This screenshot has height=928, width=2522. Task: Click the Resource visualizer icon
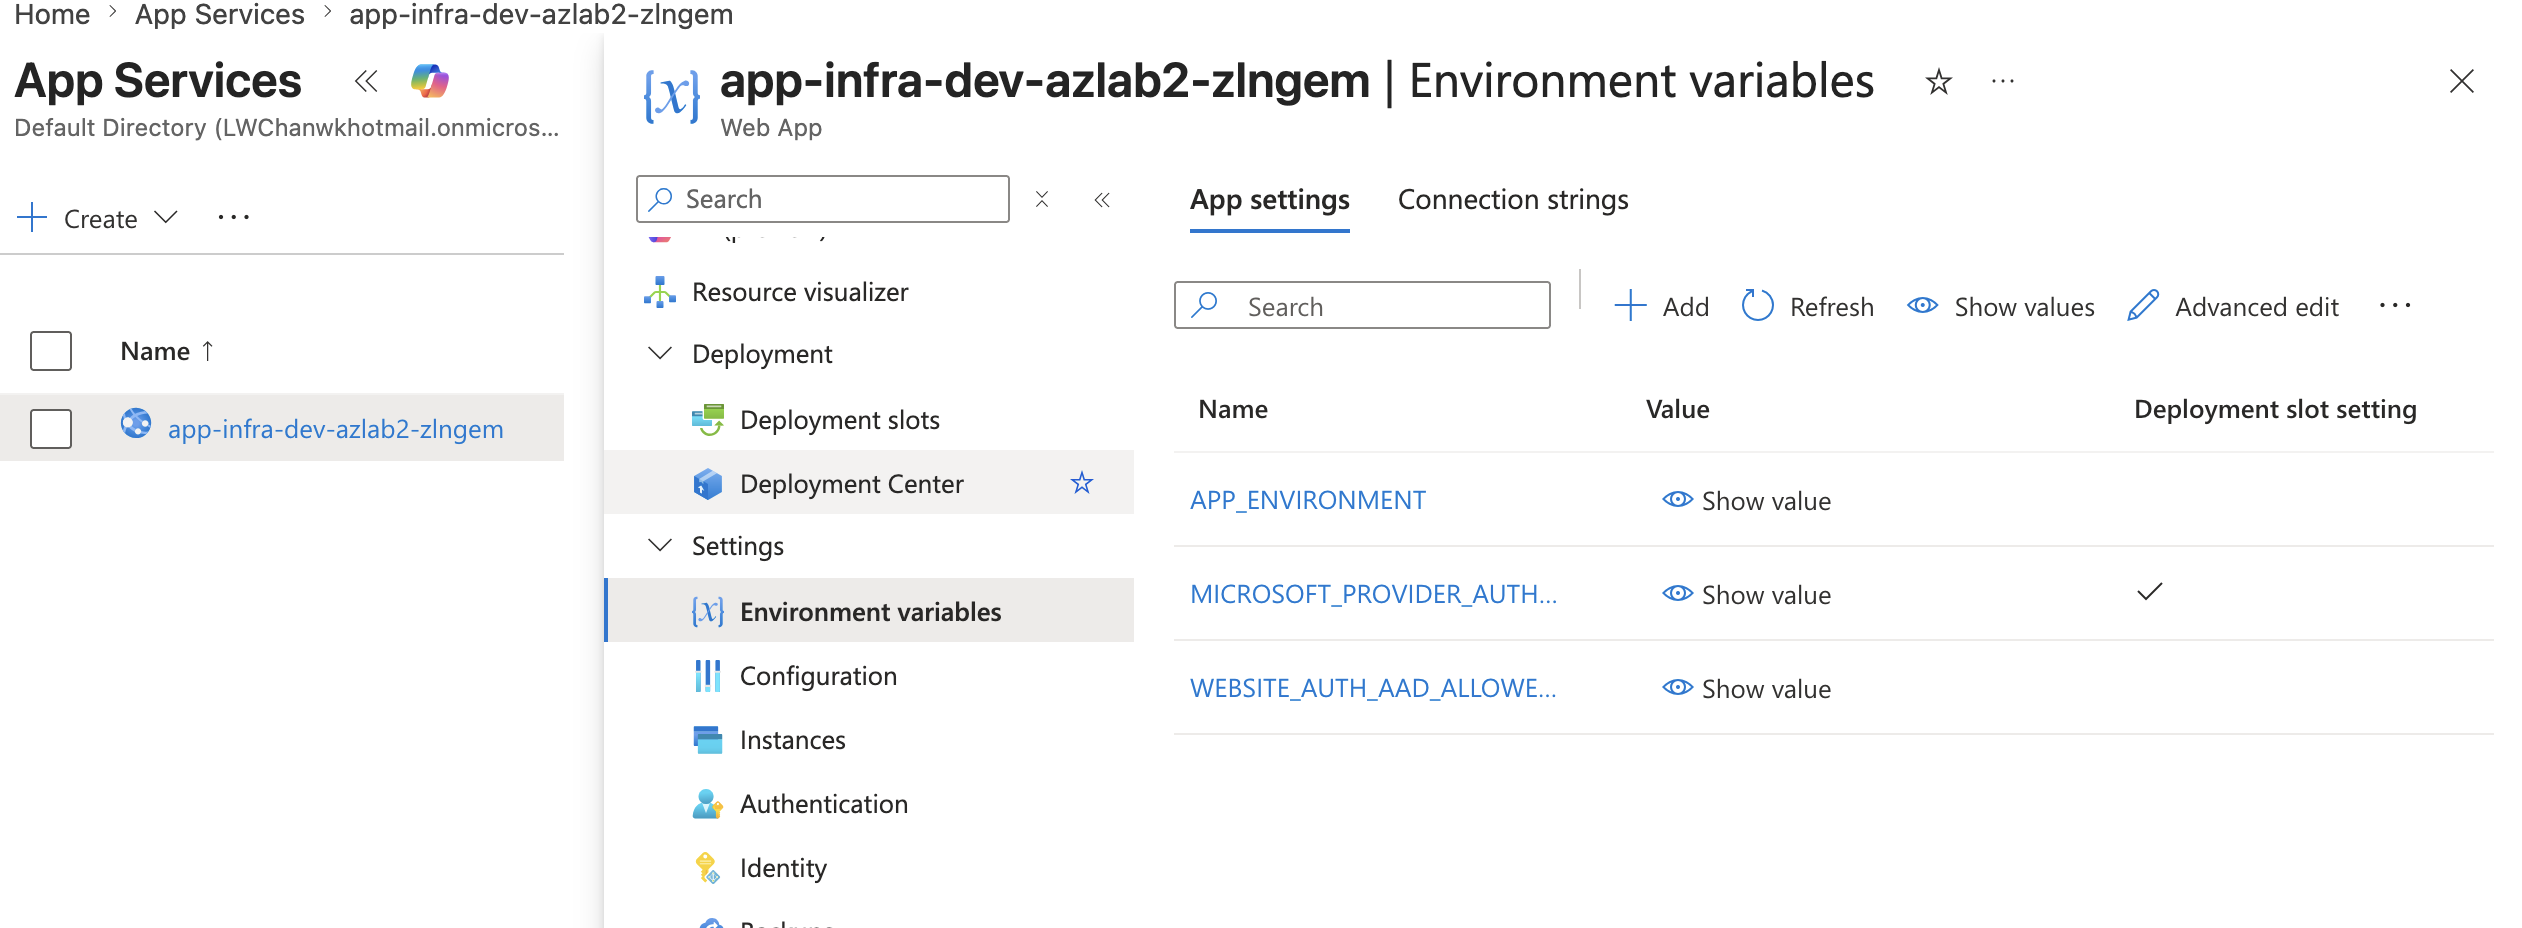click(660, 292)
